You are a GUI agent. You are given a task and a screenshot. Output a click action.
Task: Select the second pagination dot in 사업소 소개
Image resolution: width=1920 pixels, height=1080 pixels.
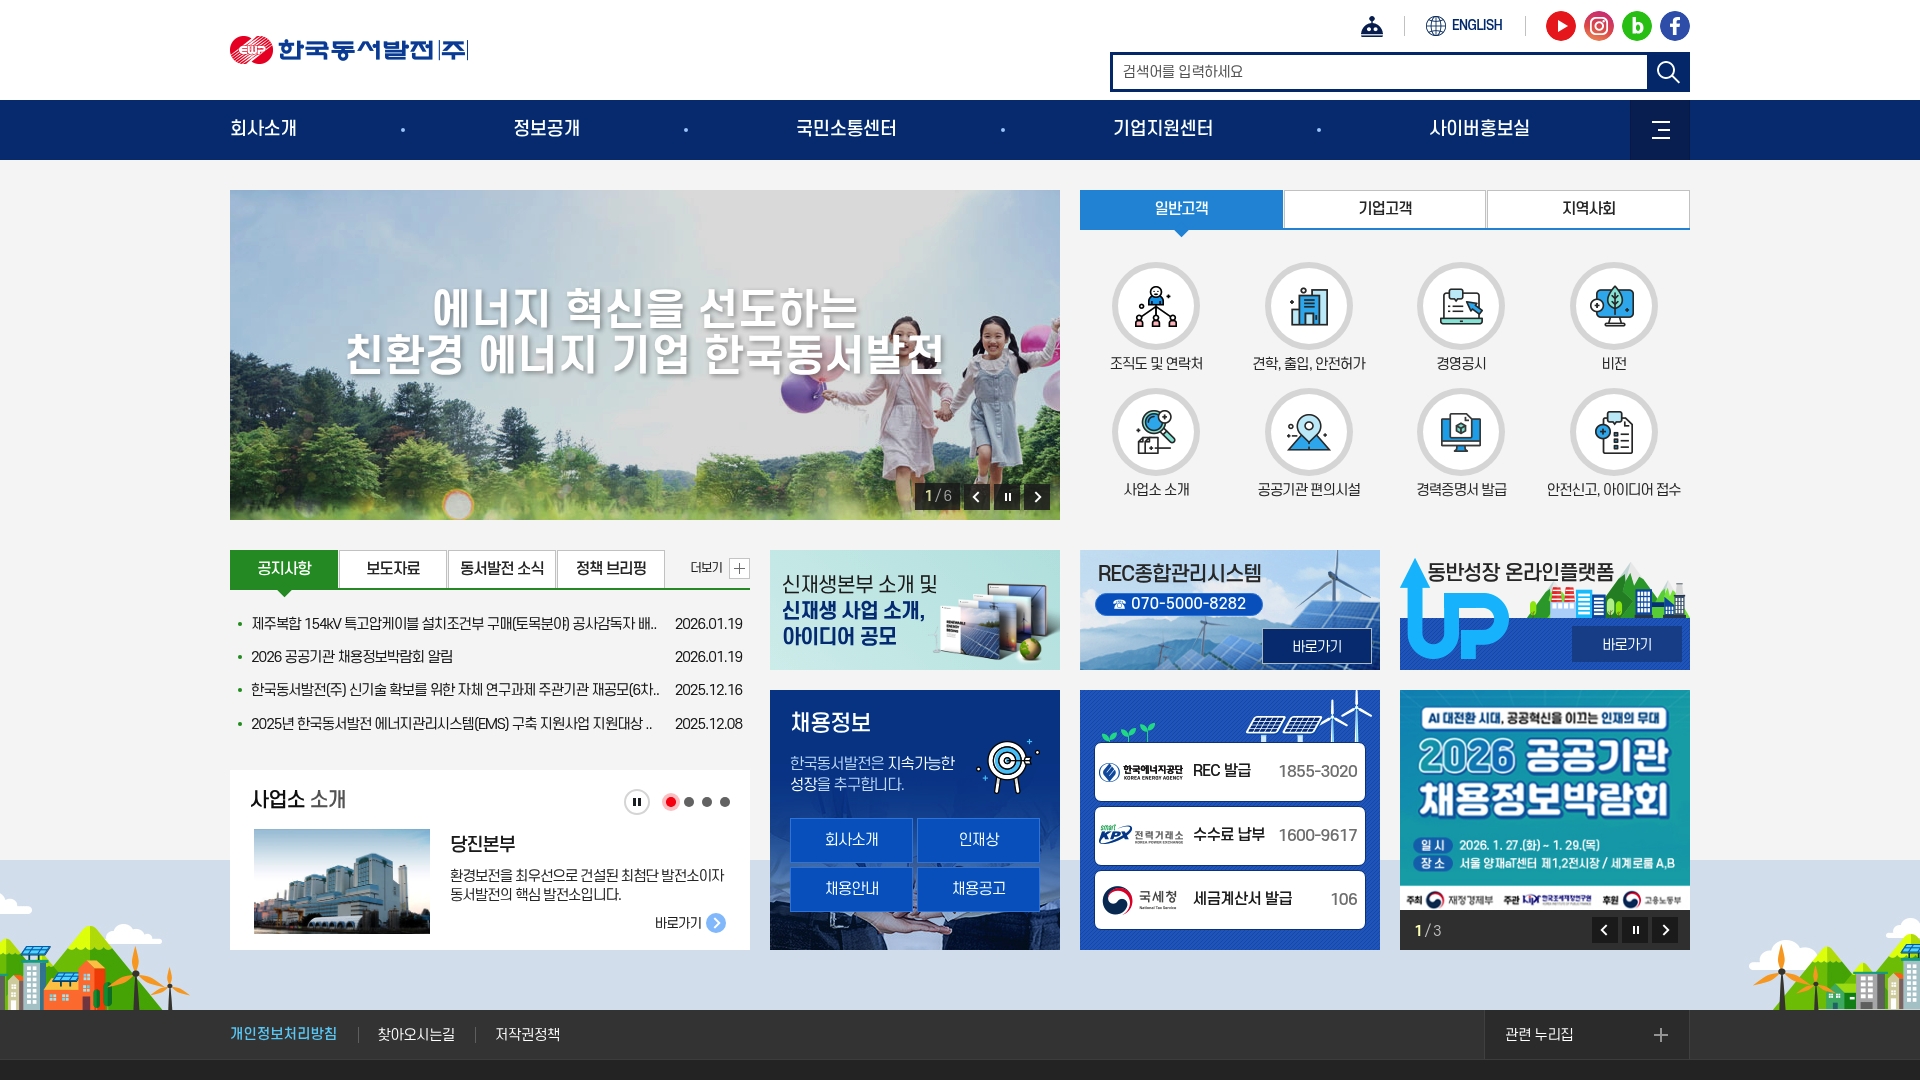tap(688, 801)
